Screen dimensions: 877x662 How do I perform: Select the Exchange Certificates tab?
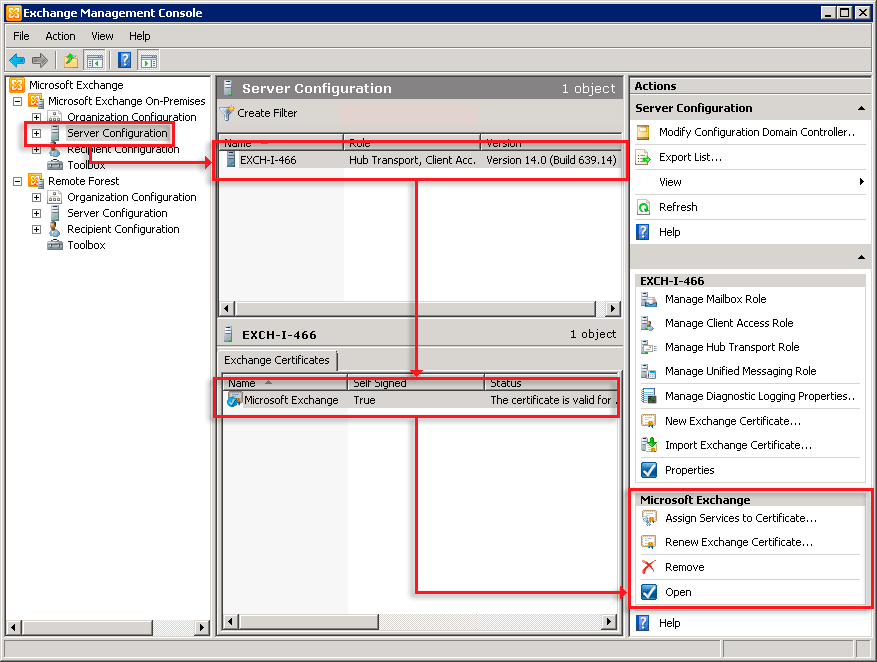pos(278,360)
